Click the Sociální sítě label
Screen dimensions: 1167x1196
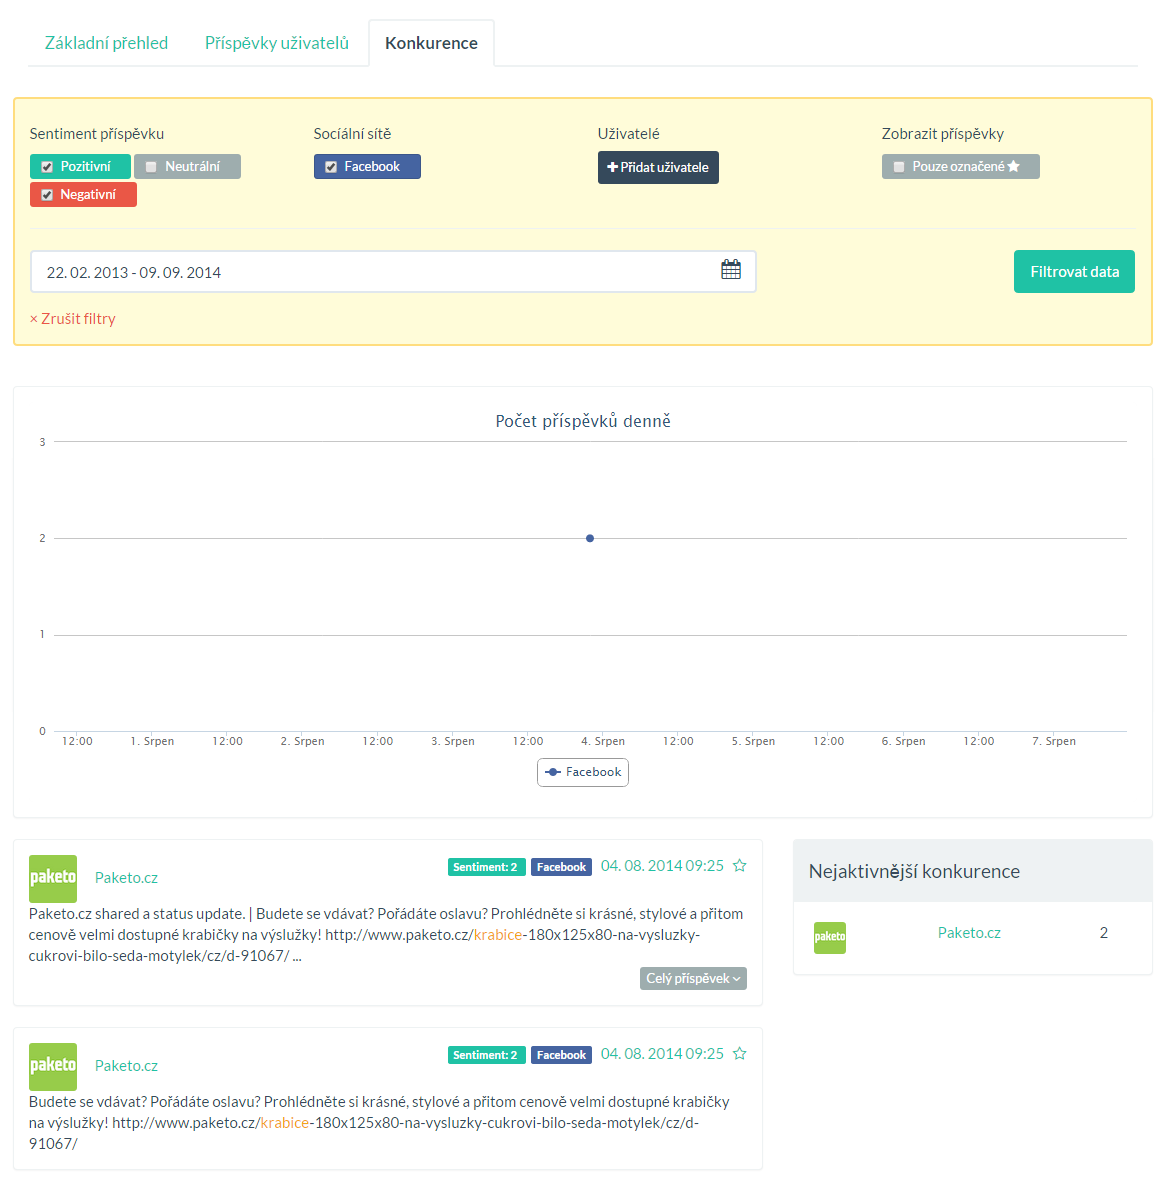click(x=352, y=133)
